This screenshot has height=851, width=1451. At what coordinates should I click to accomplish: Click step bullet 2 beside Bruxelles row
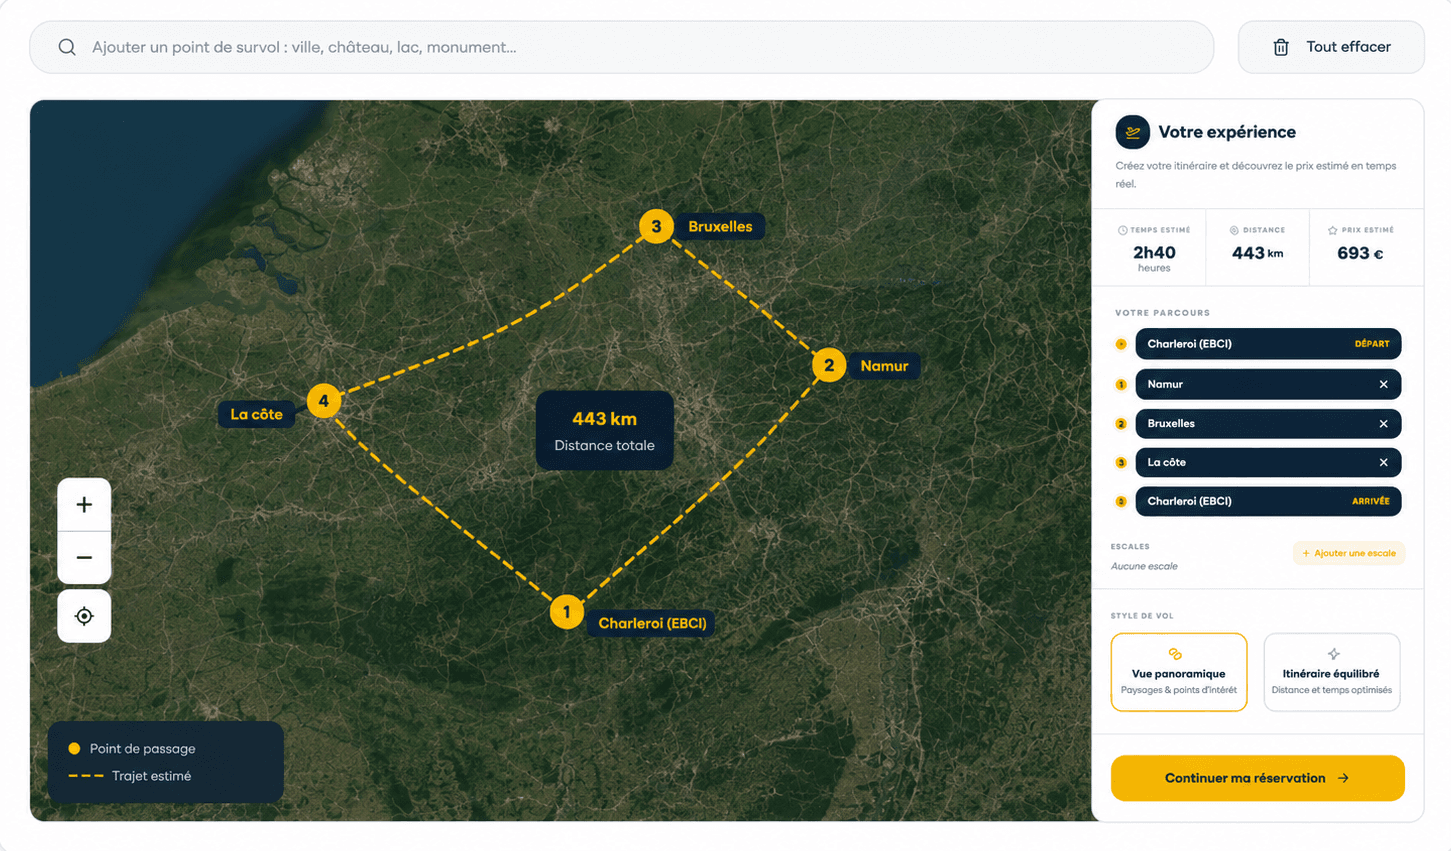click(x=1121, y=424)
